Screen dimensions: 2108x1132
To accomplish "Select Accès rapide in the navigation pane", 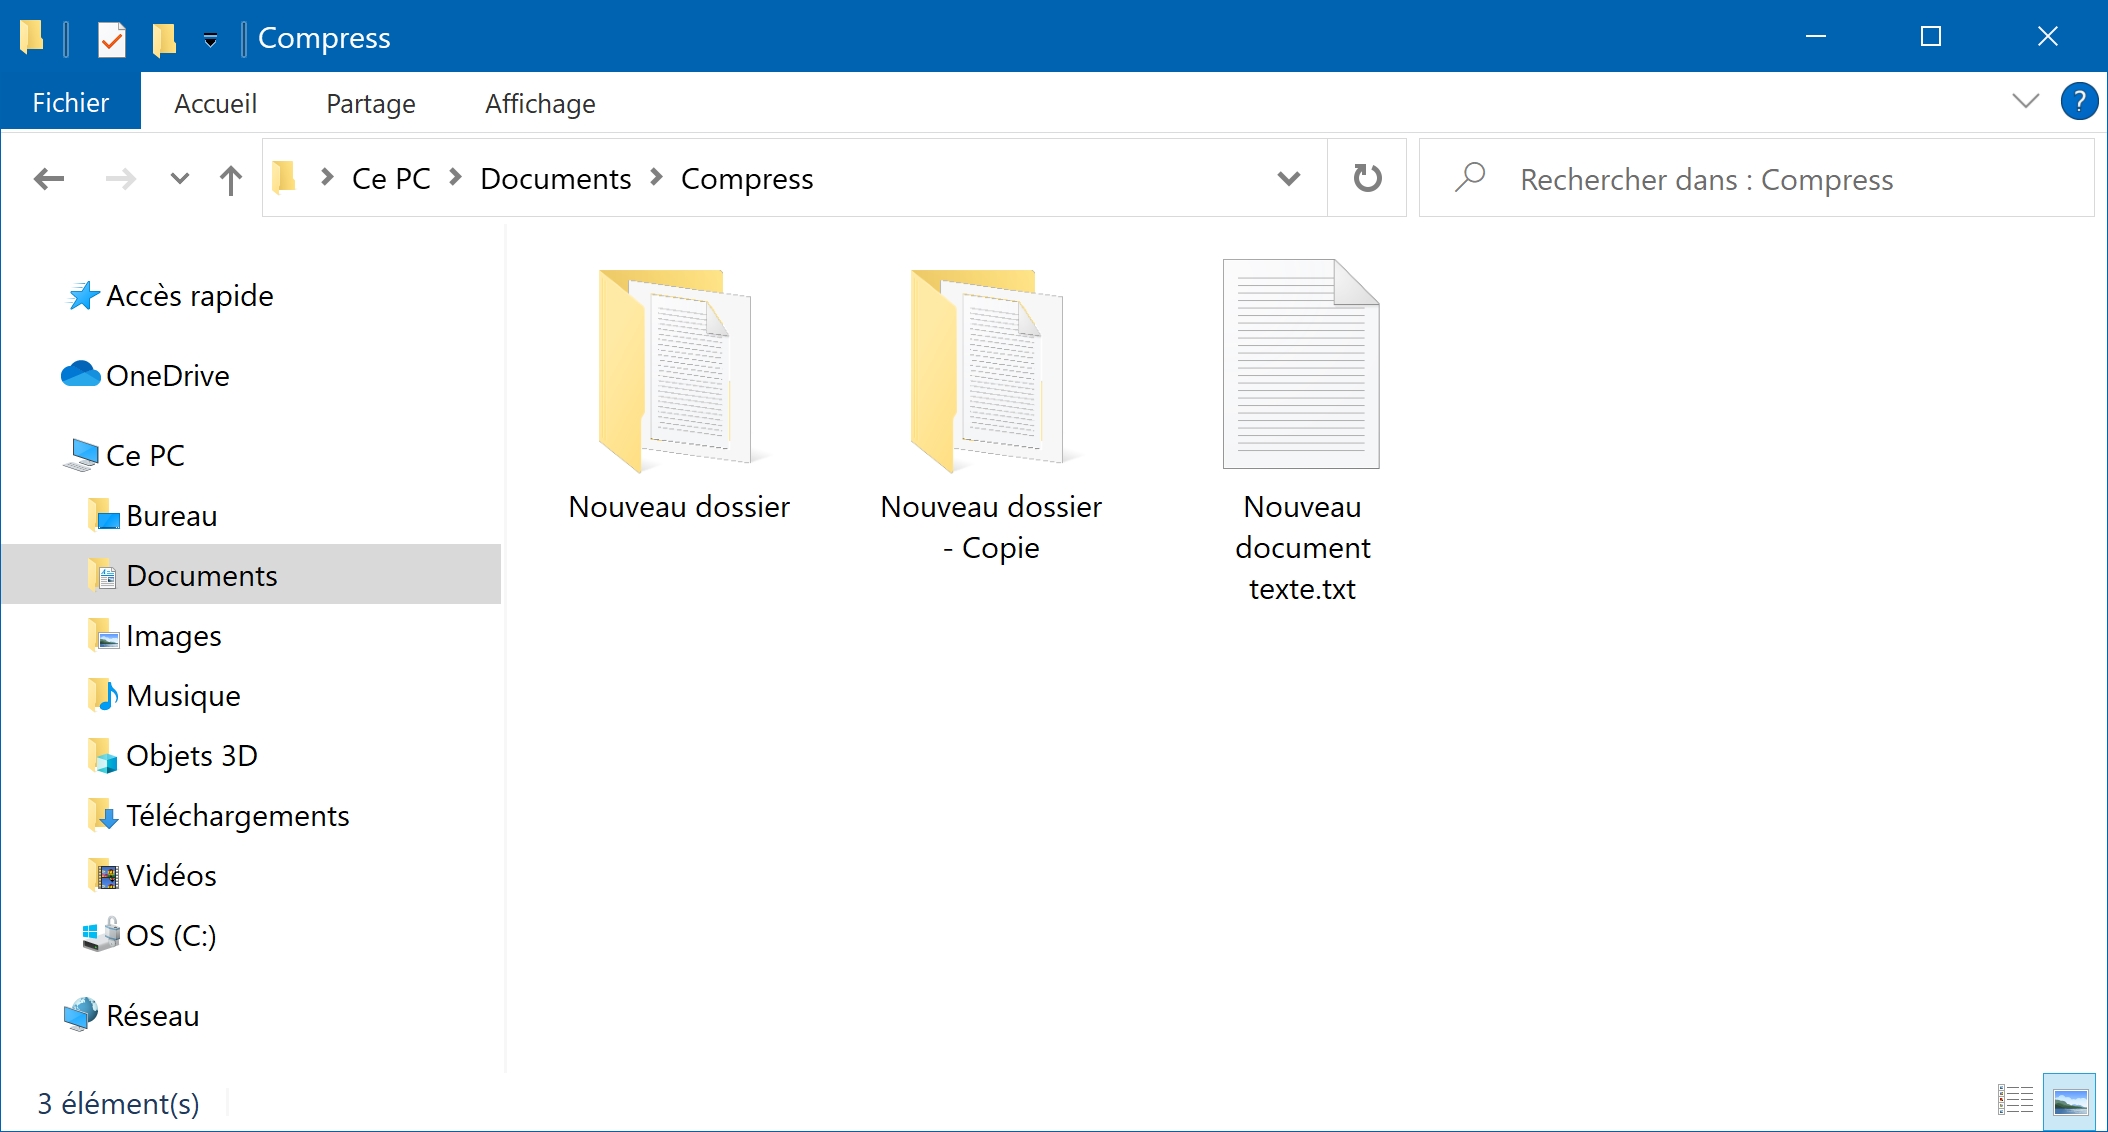I will tap(170, 296).
